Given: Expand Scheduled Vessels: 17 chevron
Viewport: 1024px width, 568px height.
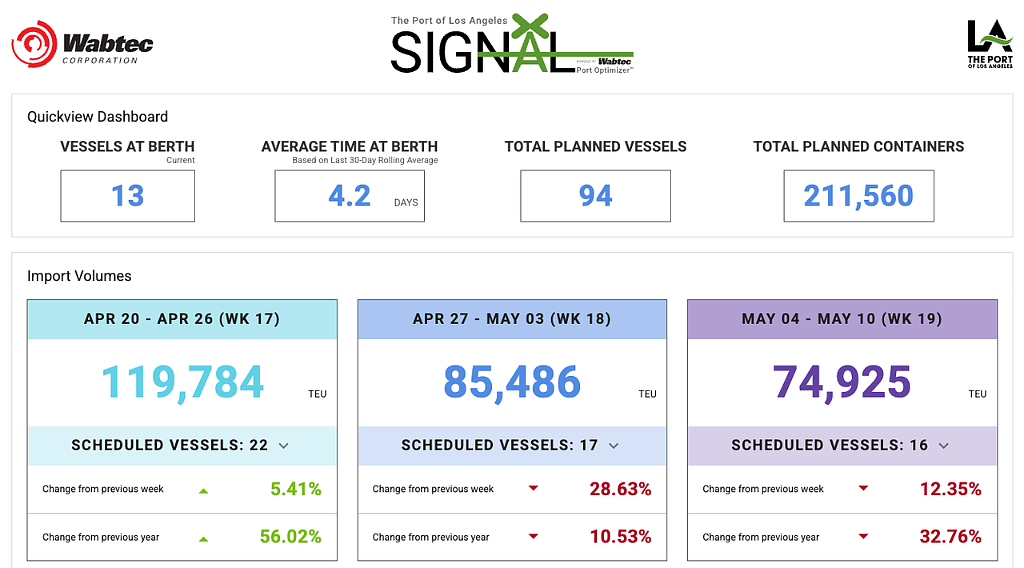Looking at the screenshot, I should click(x=614, y=446).
